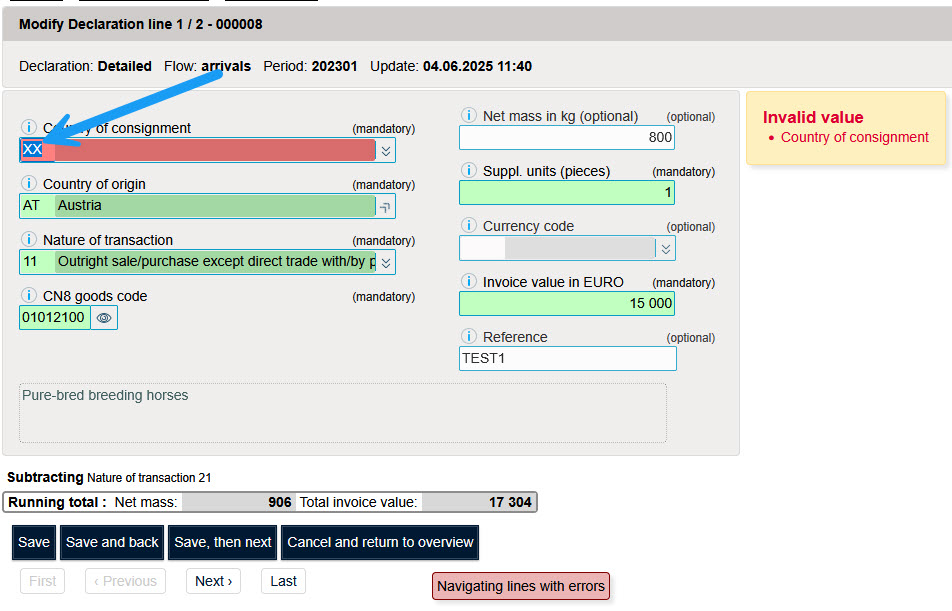Click info icon beside Country of consignment

coord(28,128)
